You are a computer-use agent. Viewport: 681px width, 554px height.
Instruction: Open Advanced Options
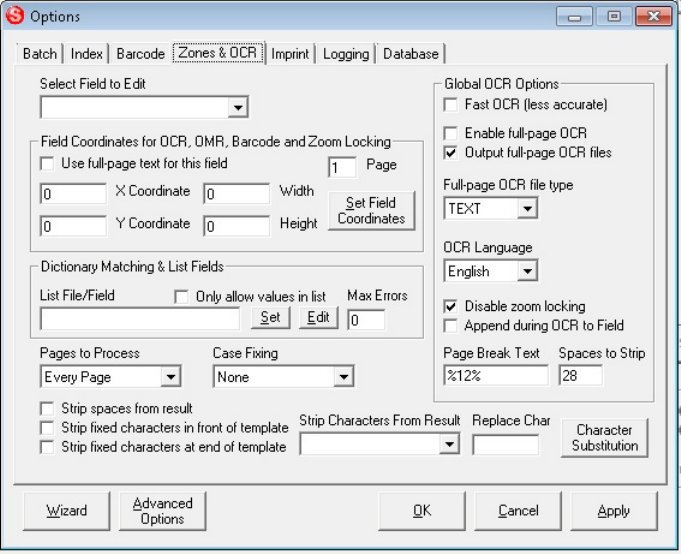[162, 511]
